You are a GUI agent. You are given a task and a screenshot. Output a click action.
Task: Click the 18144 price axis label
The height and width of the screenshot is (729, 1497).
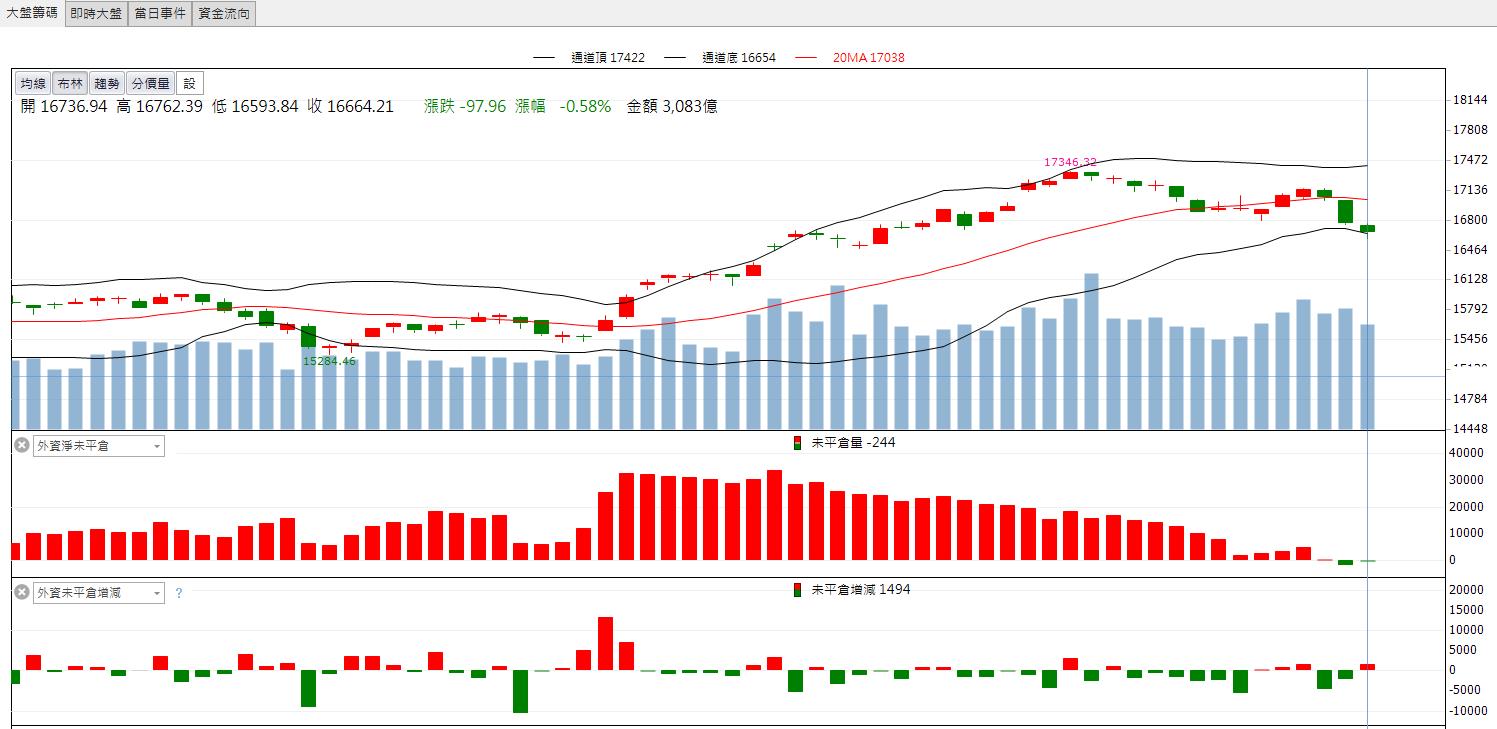[1469, 100]
